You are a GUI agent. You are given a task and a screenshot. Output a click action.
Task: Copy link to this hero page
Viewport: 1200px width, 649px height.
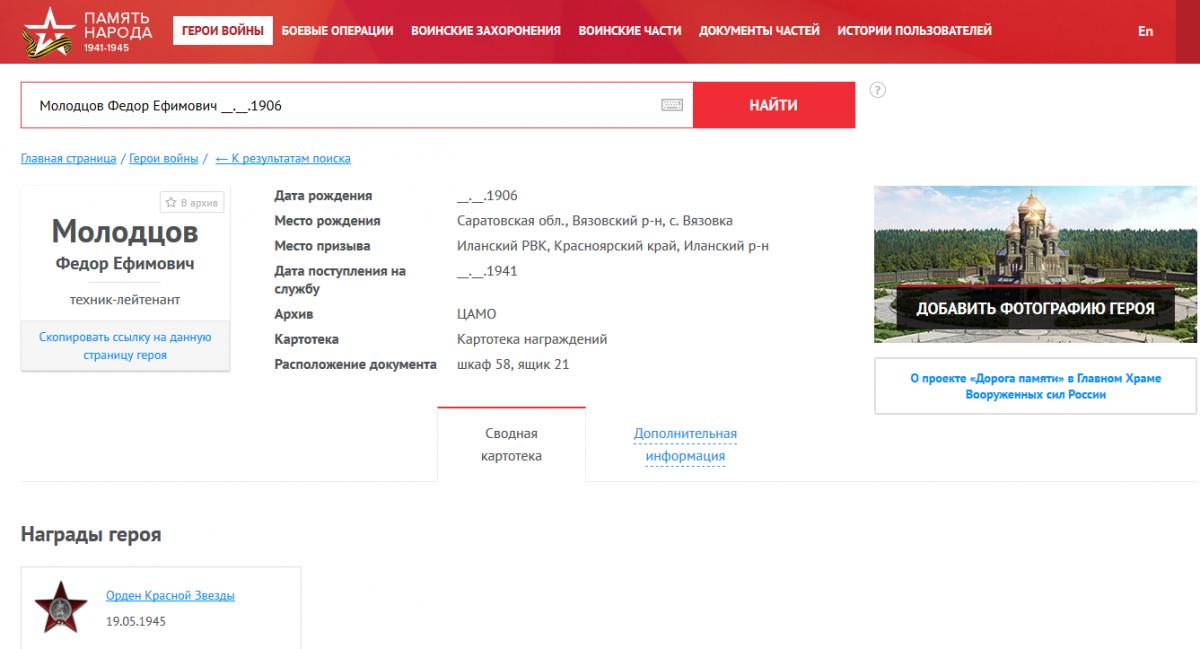125,346
